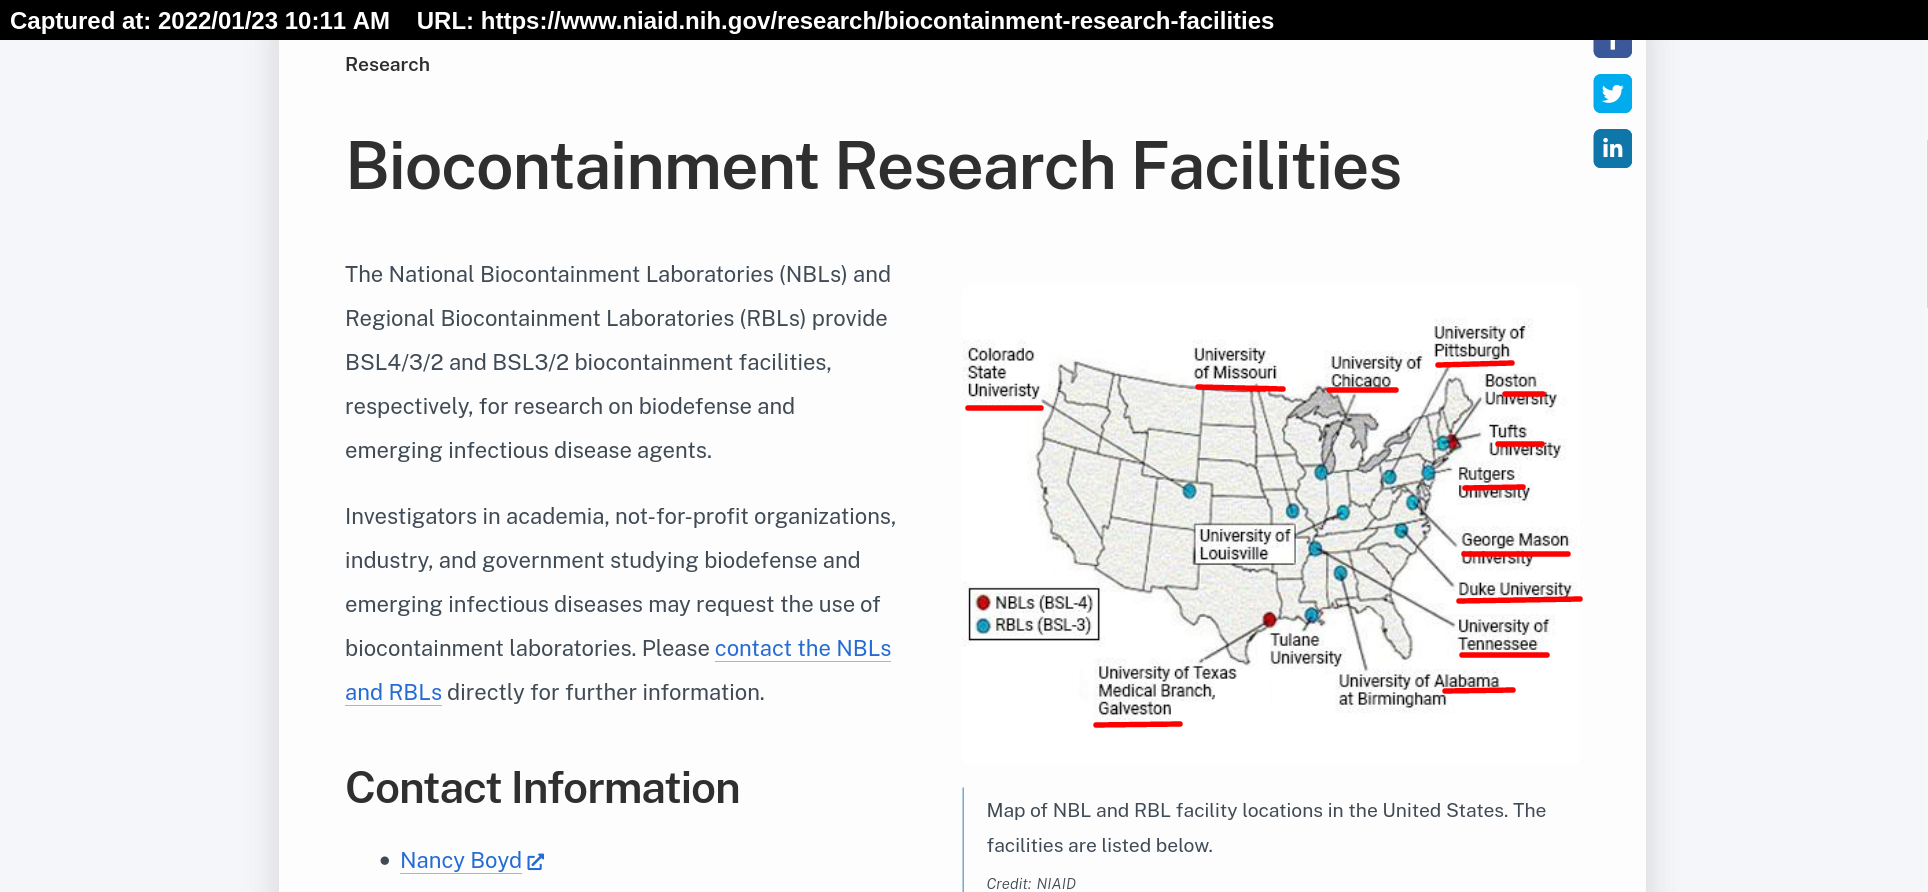The image size is (1928, 892).
Task: Click the 'University of Alabama at Birmingham' label
Action: click(x=1418, y=690)
